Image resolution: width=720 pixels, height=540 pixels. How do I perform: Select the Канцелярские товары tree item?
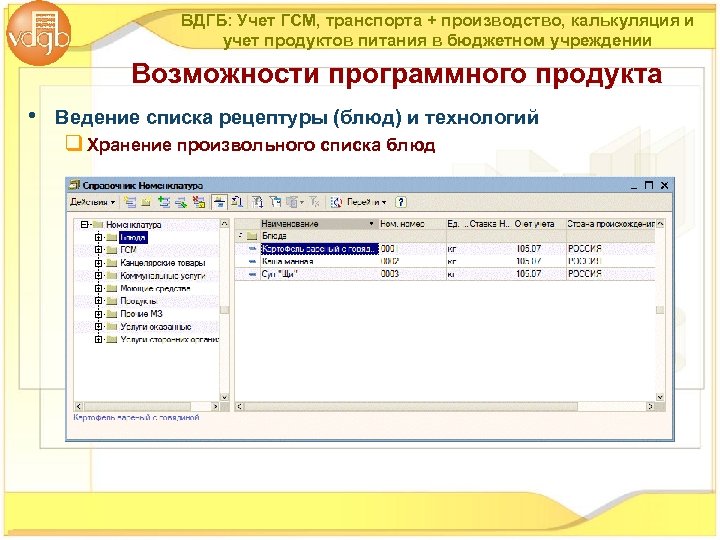pos(163,263)
